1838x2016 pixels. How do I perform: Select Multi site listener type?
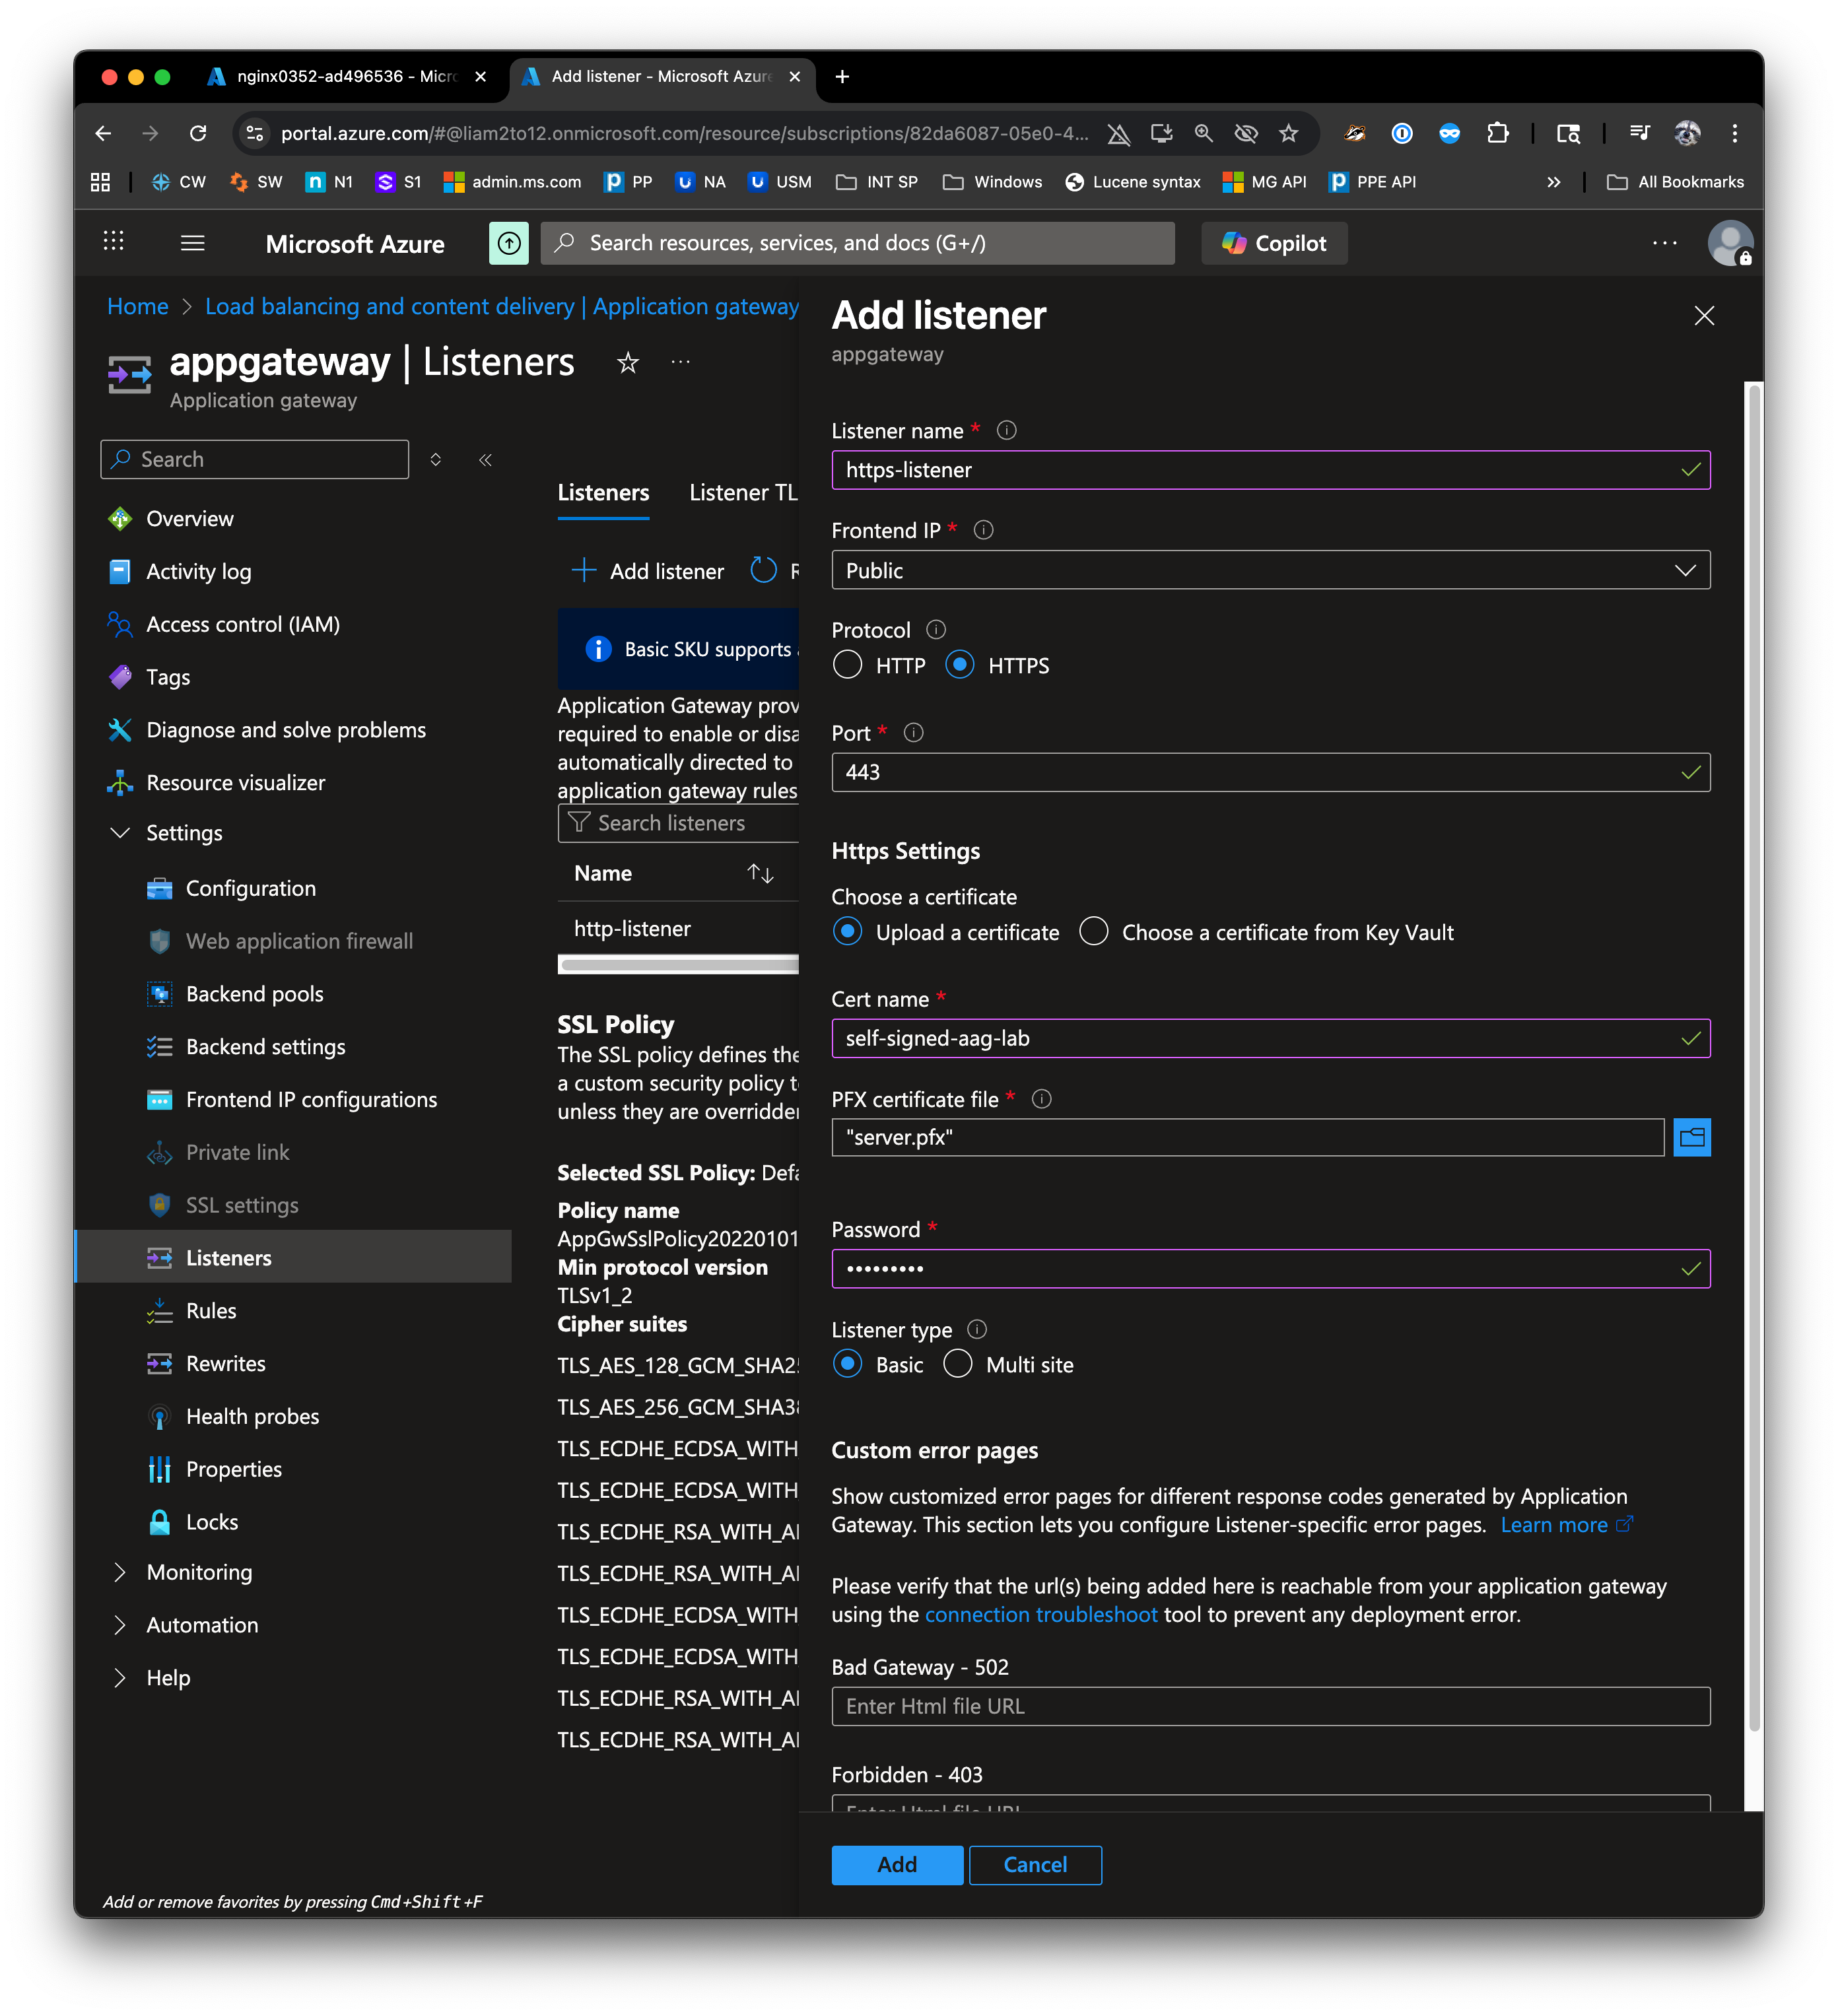pos(957,1364)
